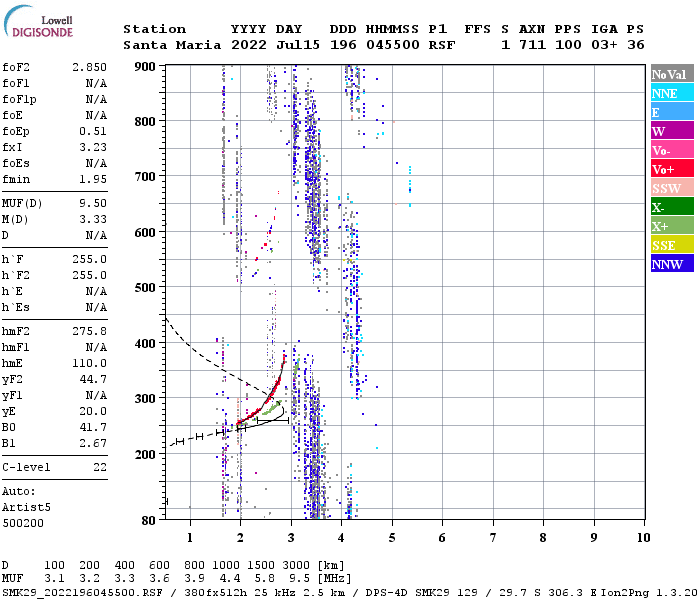Viewport: 700px width, 600px height.
Task: Click the 500200 version number
Action: (23, 524)
